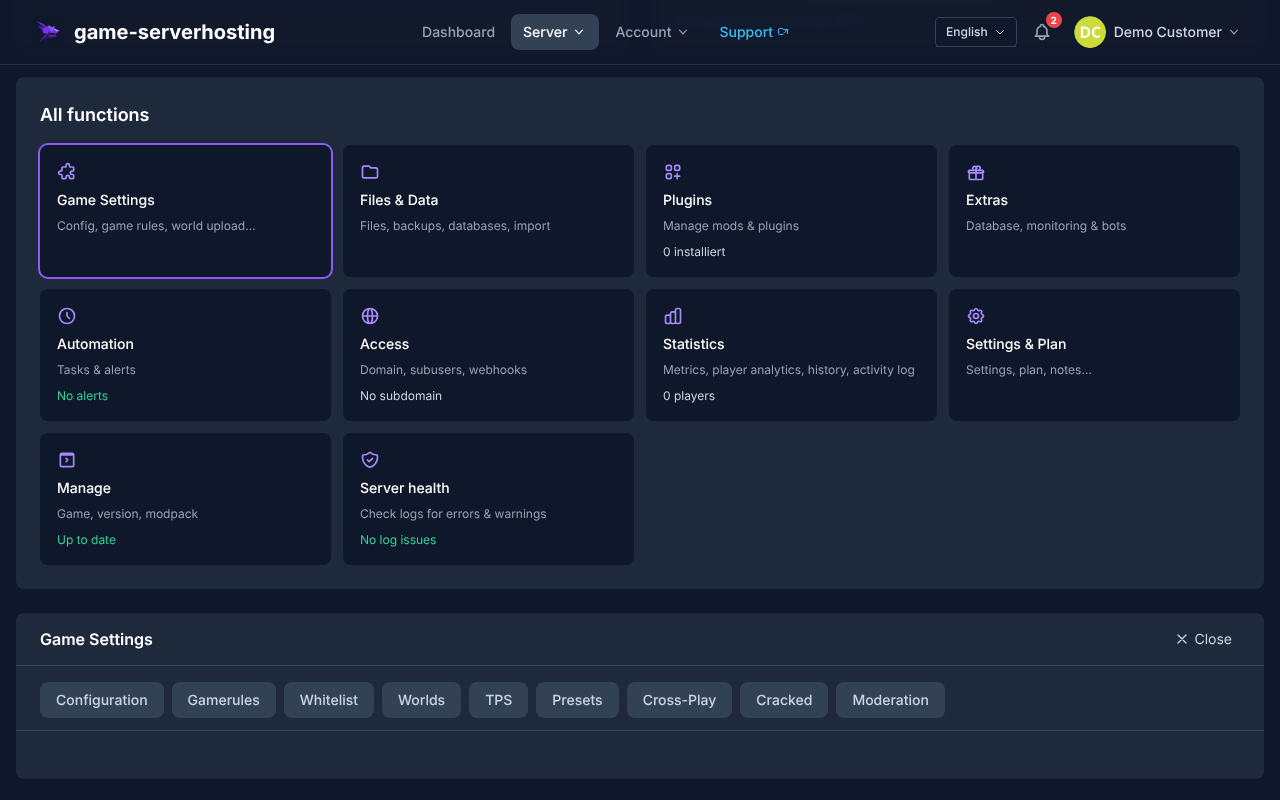Click the 'Game Settings' panel heading
This screenshot has height=800, width=1280.
(x=96, y=639)
